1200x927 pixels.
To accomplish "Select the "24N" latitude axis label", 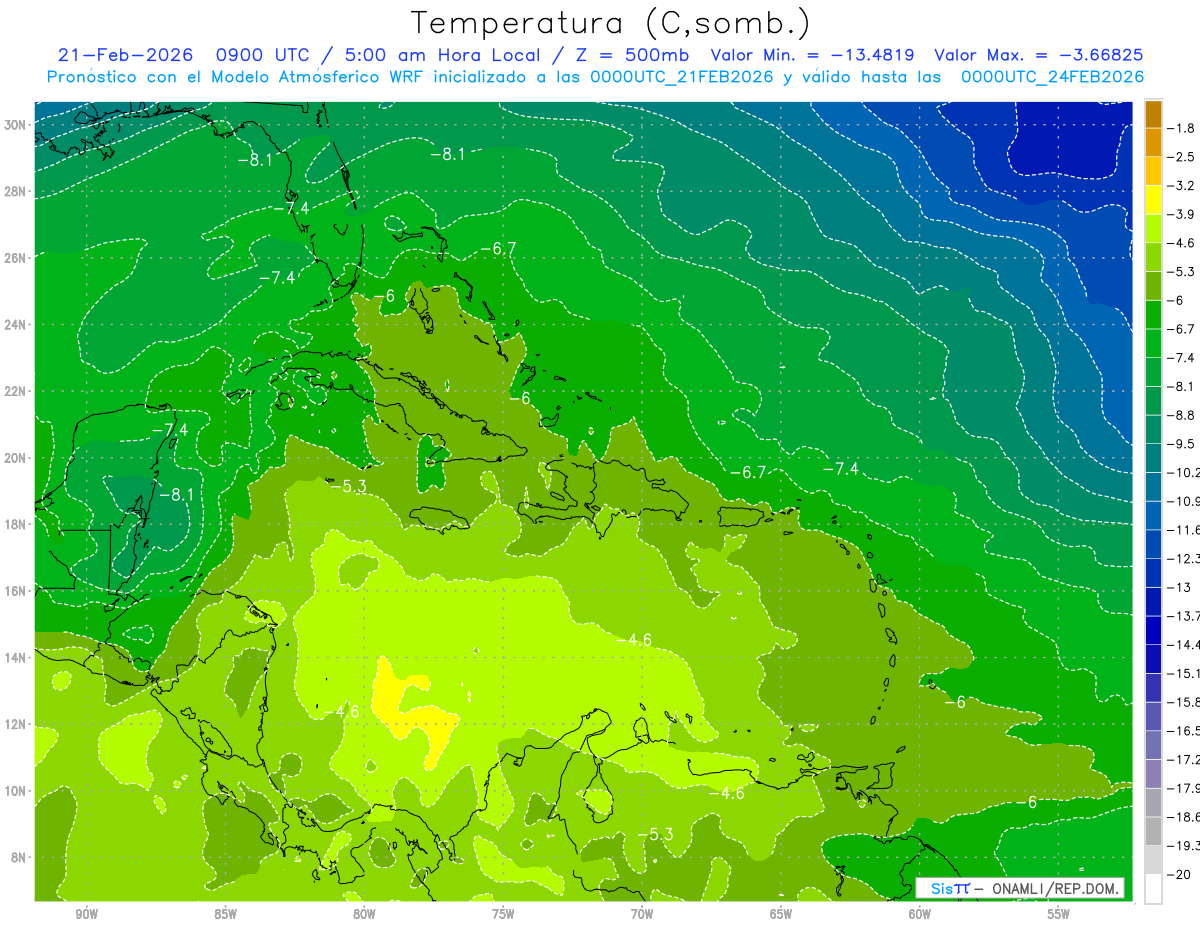I will pyautogui.click(x=16, y=324).
